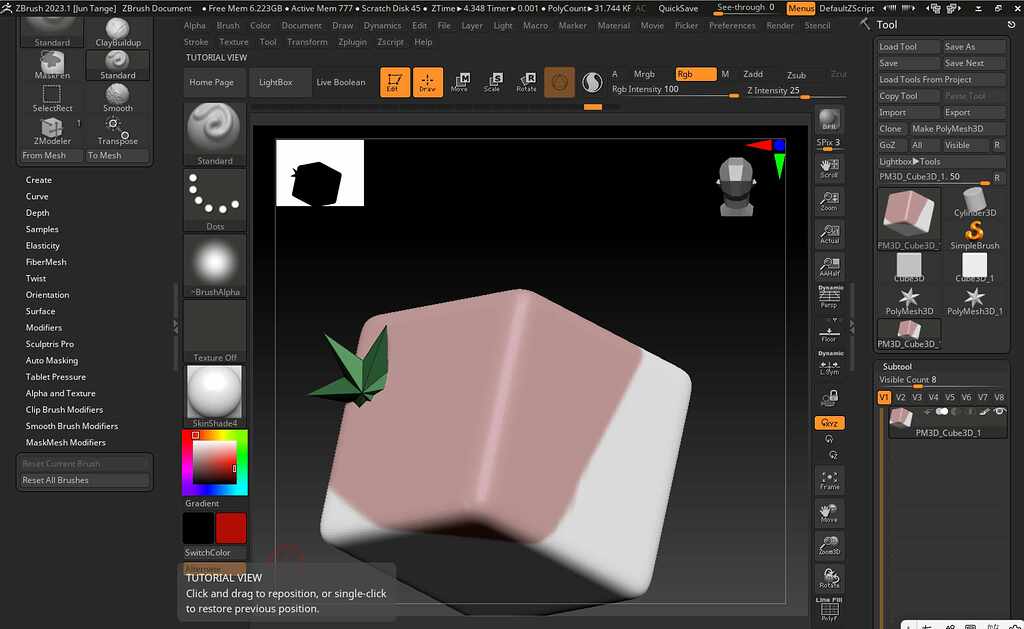Image resolution: width=1024 pixels, height=629 pixels.
Task: Enable the Zadd sculpting mode
Action: pyautogui.click(x=755, y=73)
